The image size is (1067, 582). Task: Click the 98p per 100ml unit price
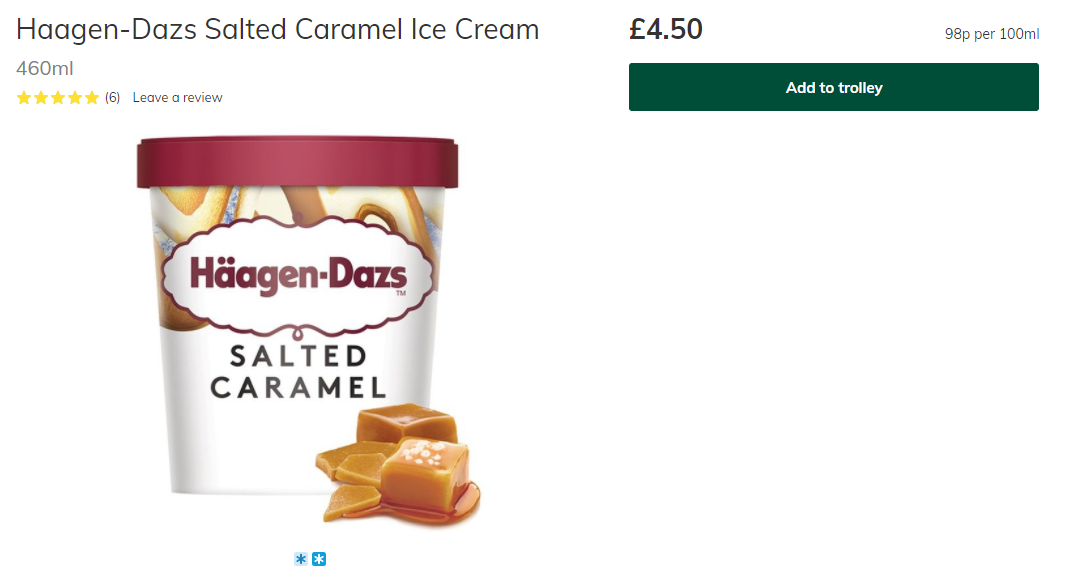tap(991, 34)
